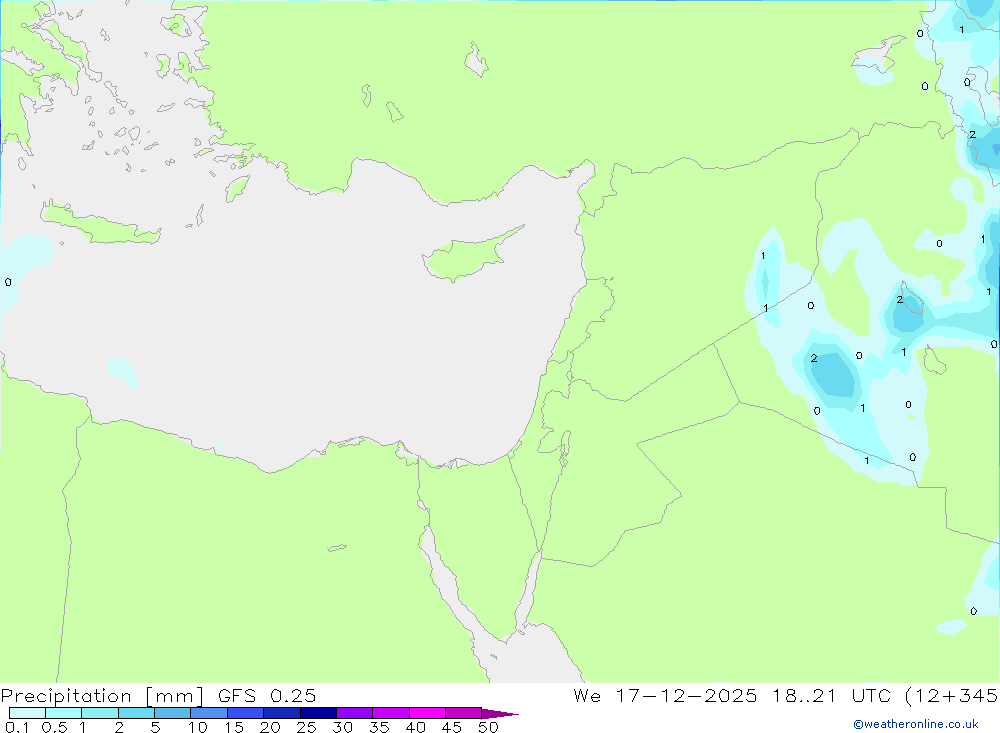This screenshot has width=1000, height=733.
Task: Click the 15–20 mm legend color swatch
Action: click(246, 713)
